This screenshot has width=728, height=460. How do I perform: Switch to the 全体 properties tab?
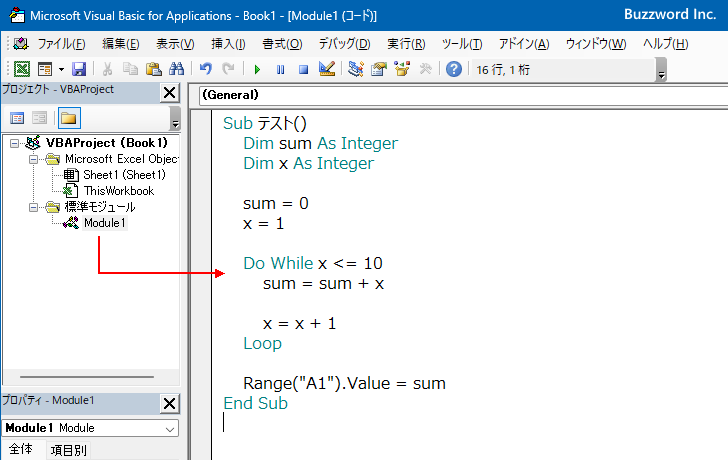click(x=21, y=449)
